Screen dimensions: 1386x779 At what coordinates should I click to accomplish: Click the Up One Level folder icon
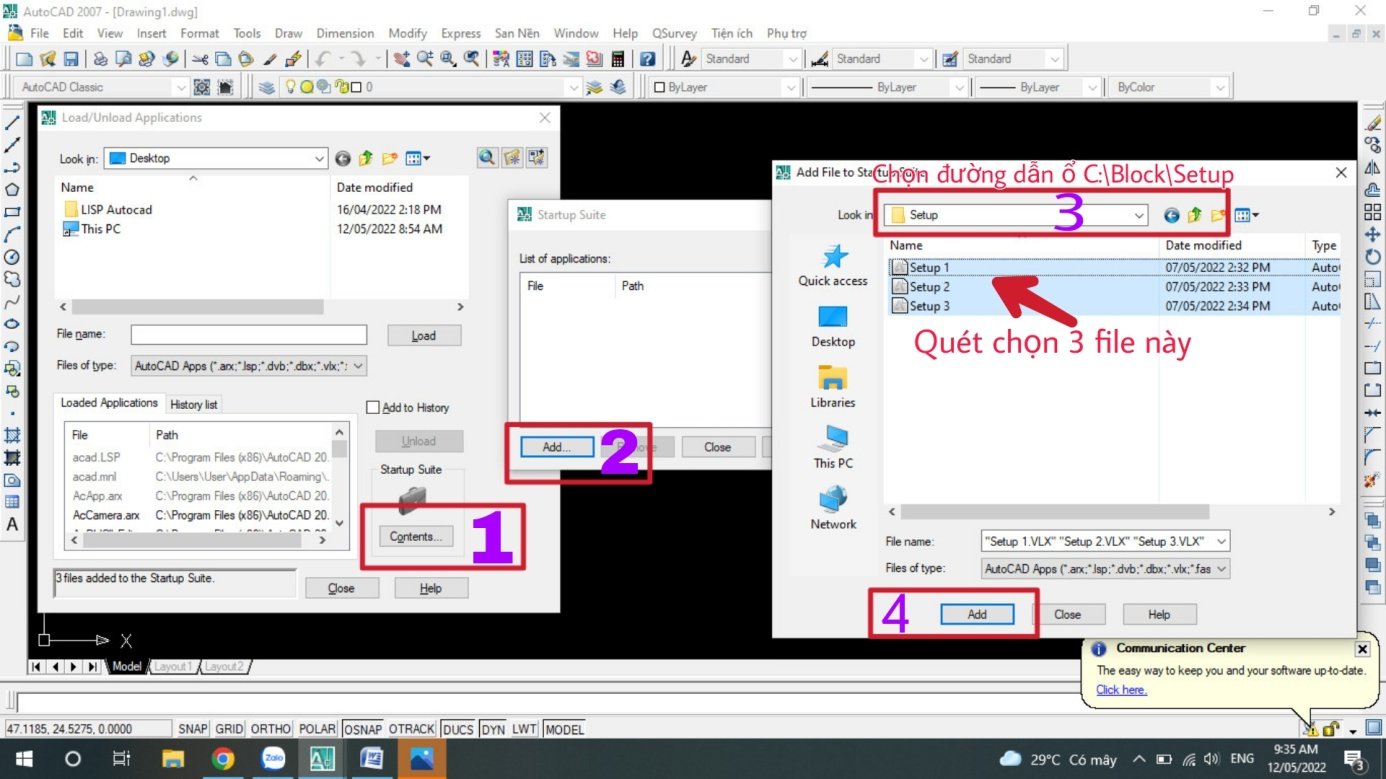pyautogui.click(x=1192, y=215)
